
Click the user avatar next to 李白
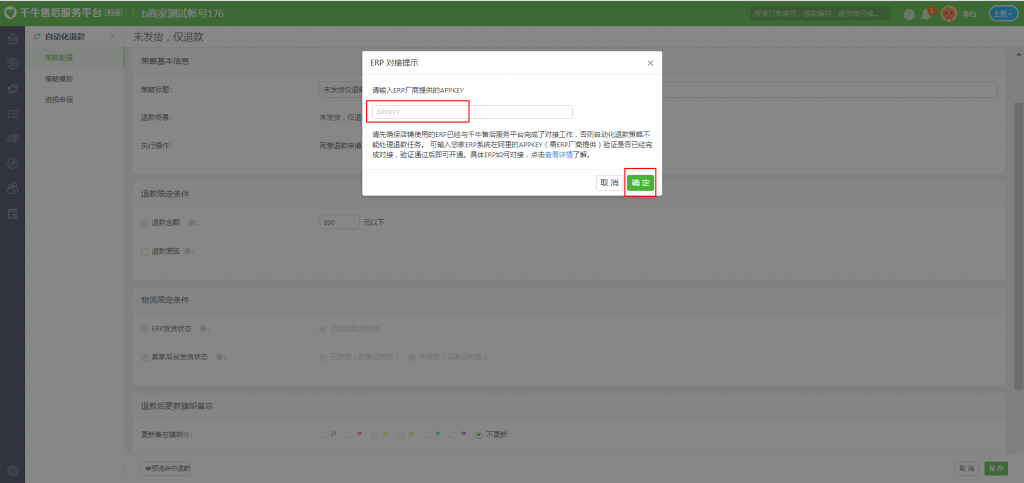pos(948,14)
